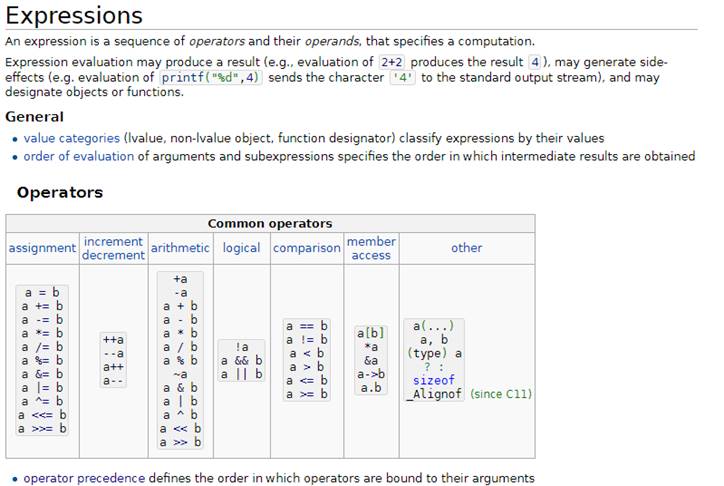
Task: Open the increment decrement header link
Action: pyautogui.click(x=113, y=248)
